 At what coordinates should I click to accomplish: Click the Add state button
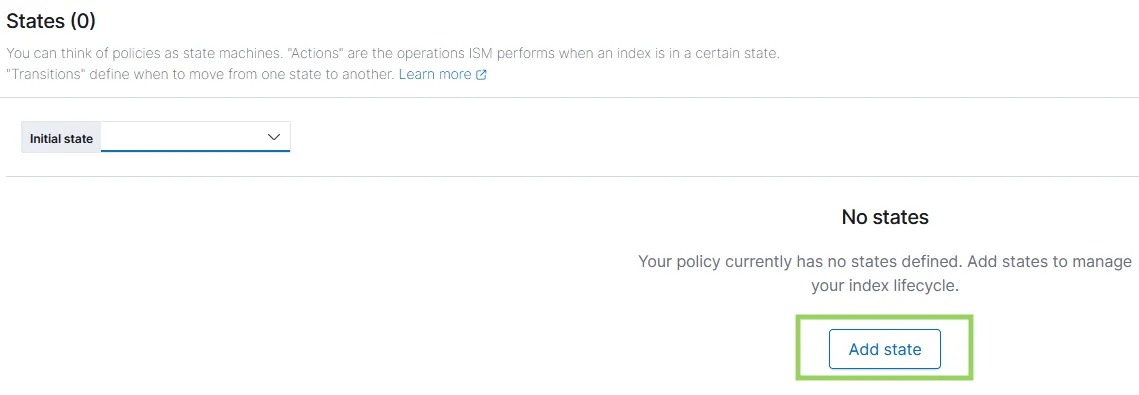[885, 349]
